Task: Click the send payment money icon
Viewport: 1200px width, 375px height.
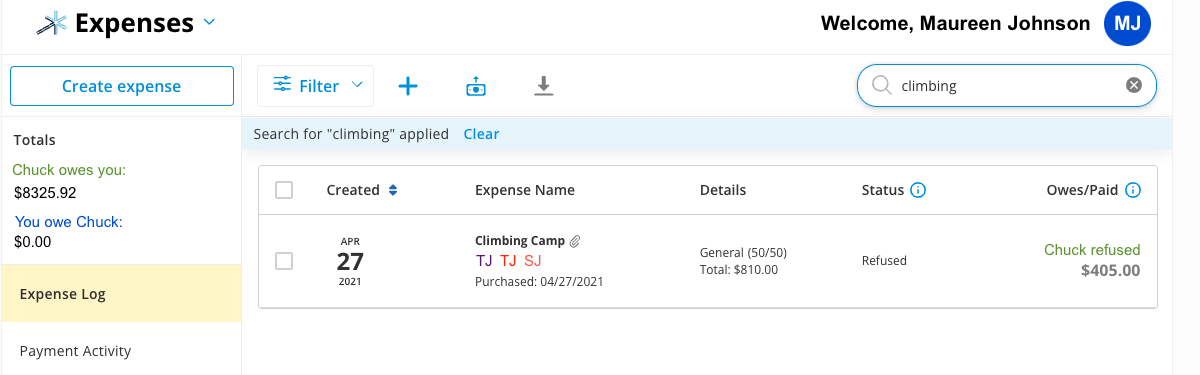Action: pyautogui.click(x=476, y=86)
